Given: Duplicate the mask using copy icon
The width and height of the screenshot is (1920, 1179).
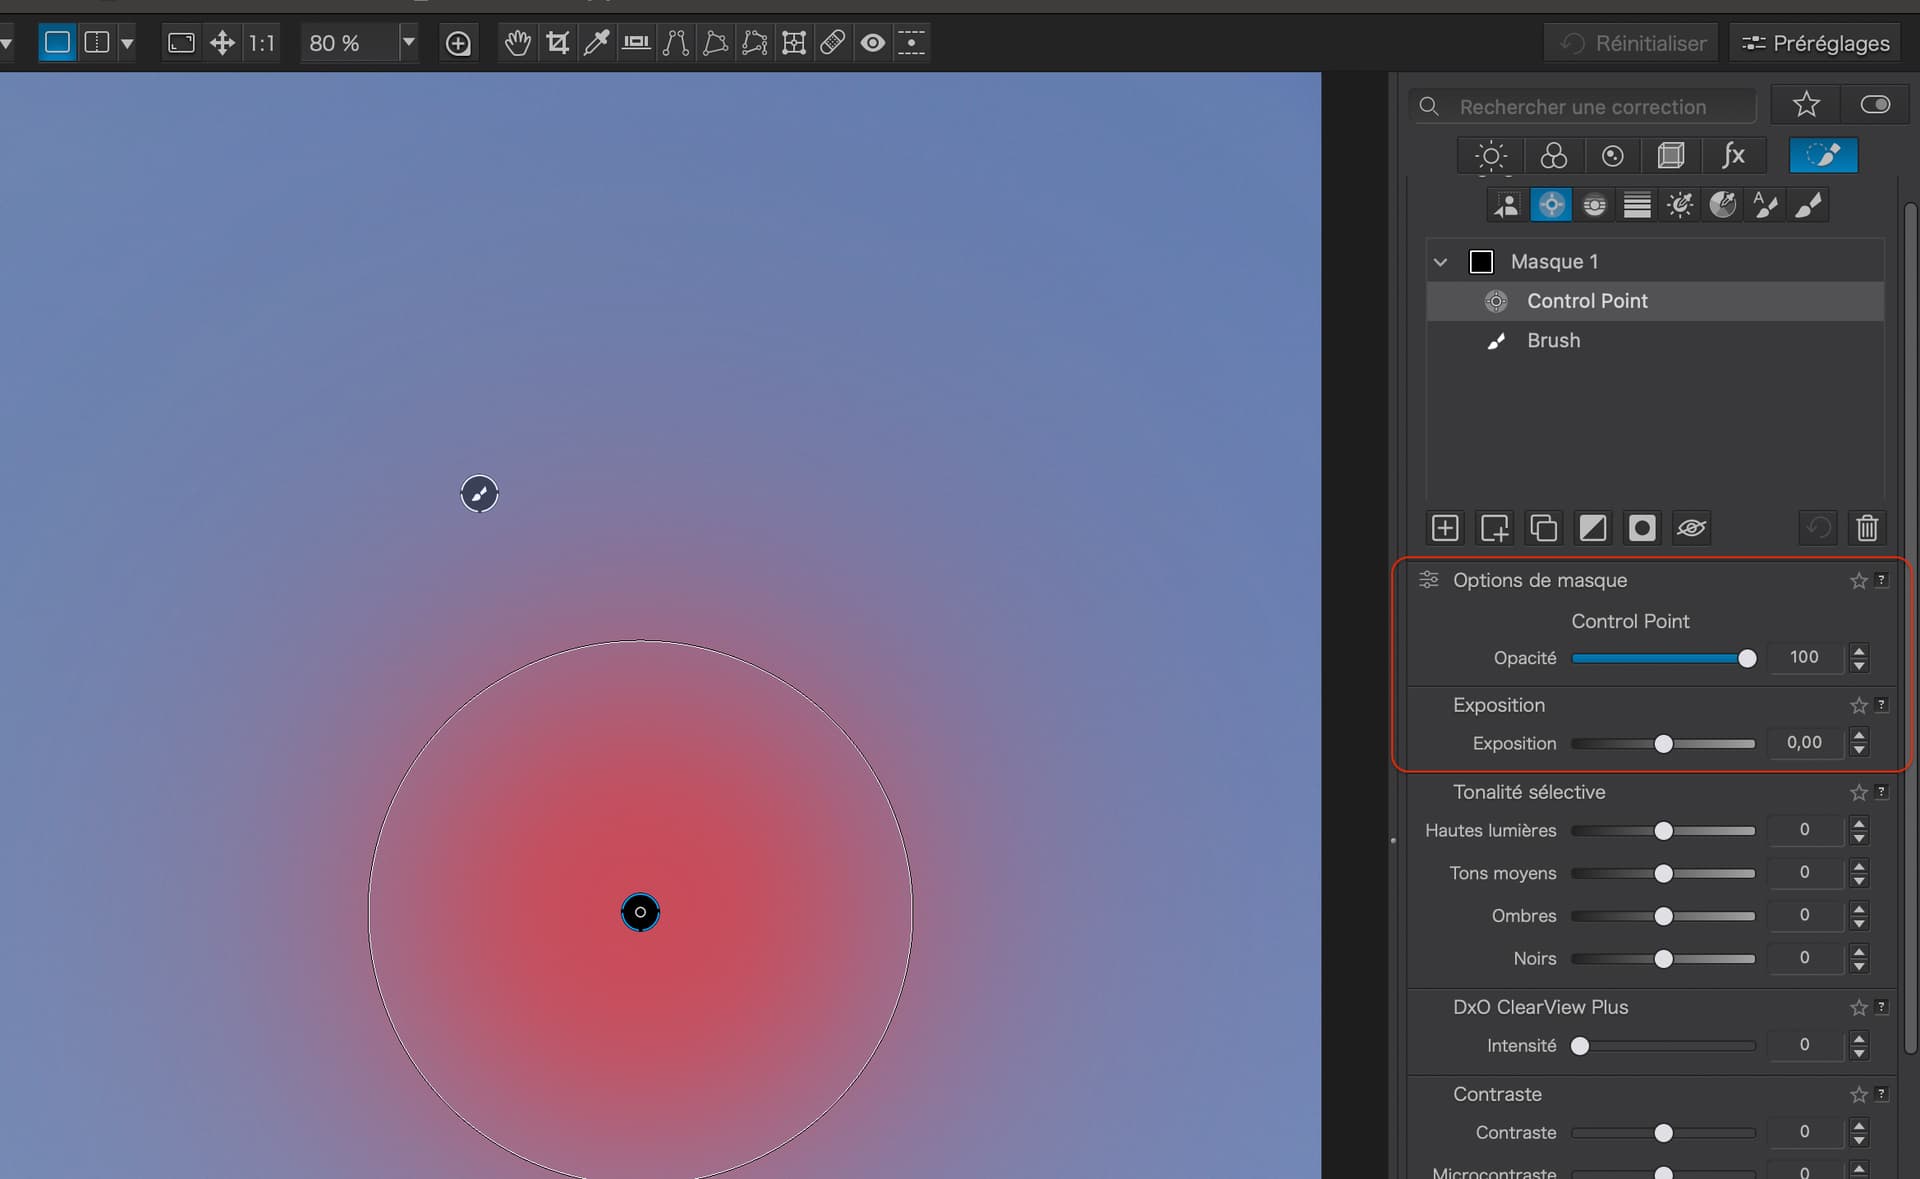Looking at the screenshot, I should [x=1543, y=528].
